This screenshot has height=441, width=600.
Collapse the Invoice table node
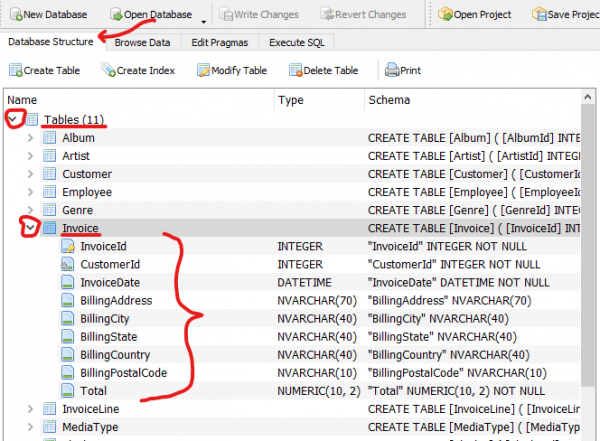pos(30,228)
